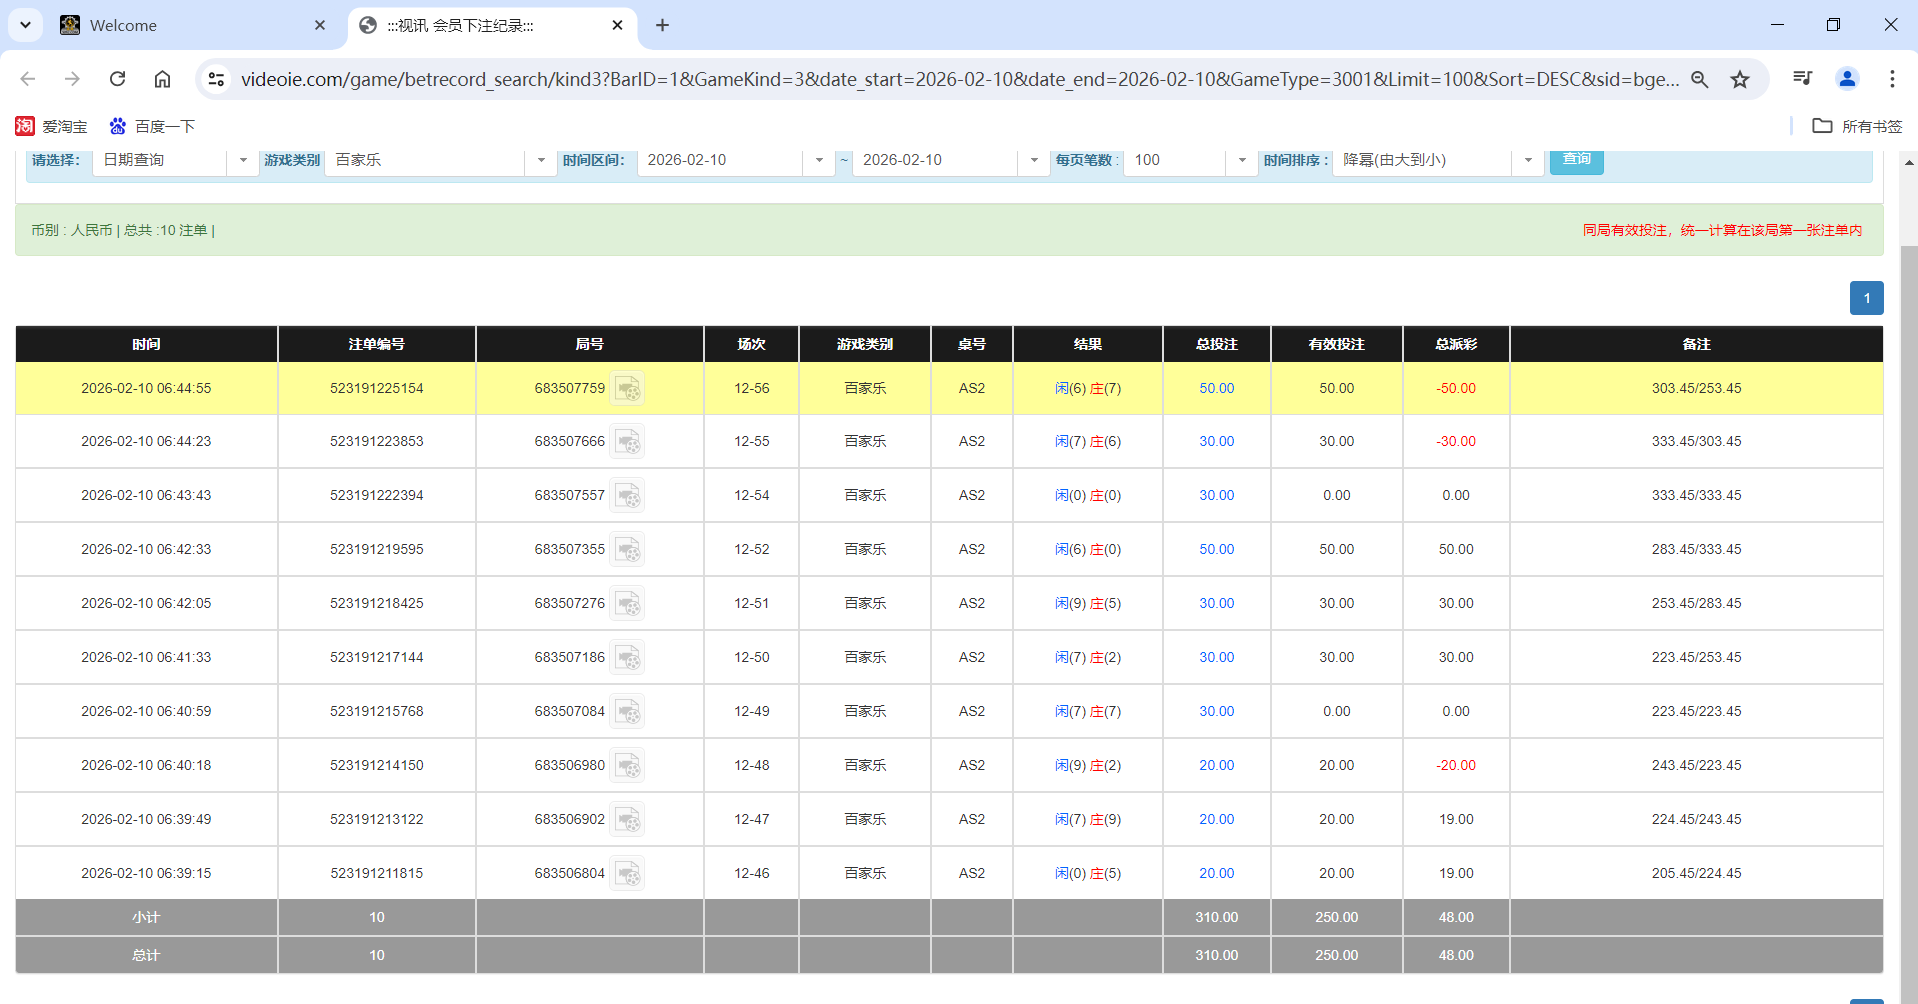Image resolution: width=1918 pixels, height=1004 pixels.
Task: Open video replay for round 683507084
Action: (629, 711)
